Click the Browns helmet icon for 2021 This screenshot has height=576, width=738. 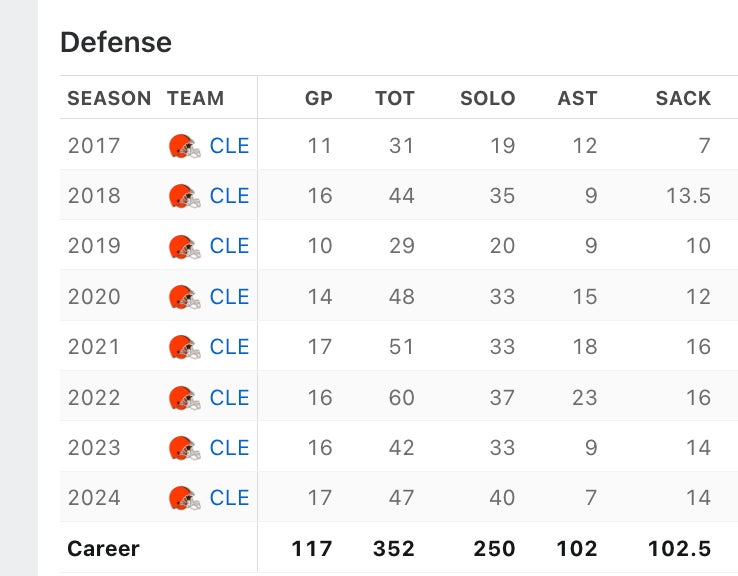(184, 347)
